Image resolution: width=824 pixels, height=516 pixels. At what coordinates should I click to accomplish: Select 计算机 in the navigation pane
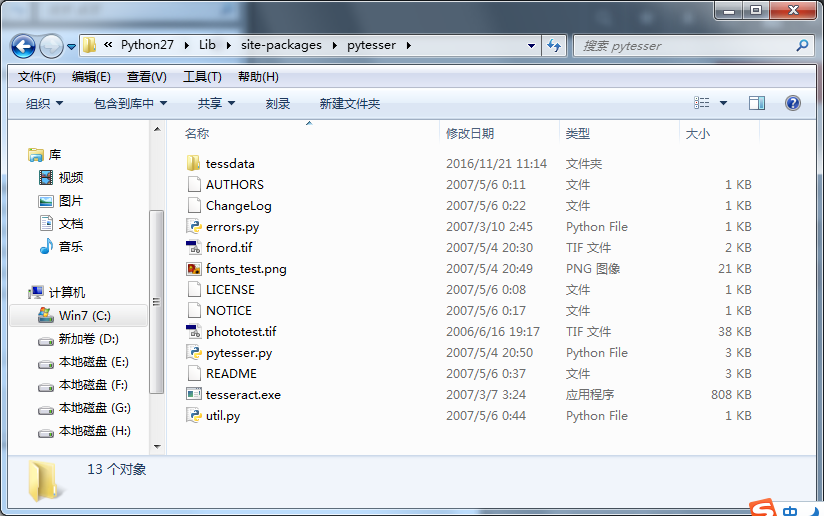[67, 292]
